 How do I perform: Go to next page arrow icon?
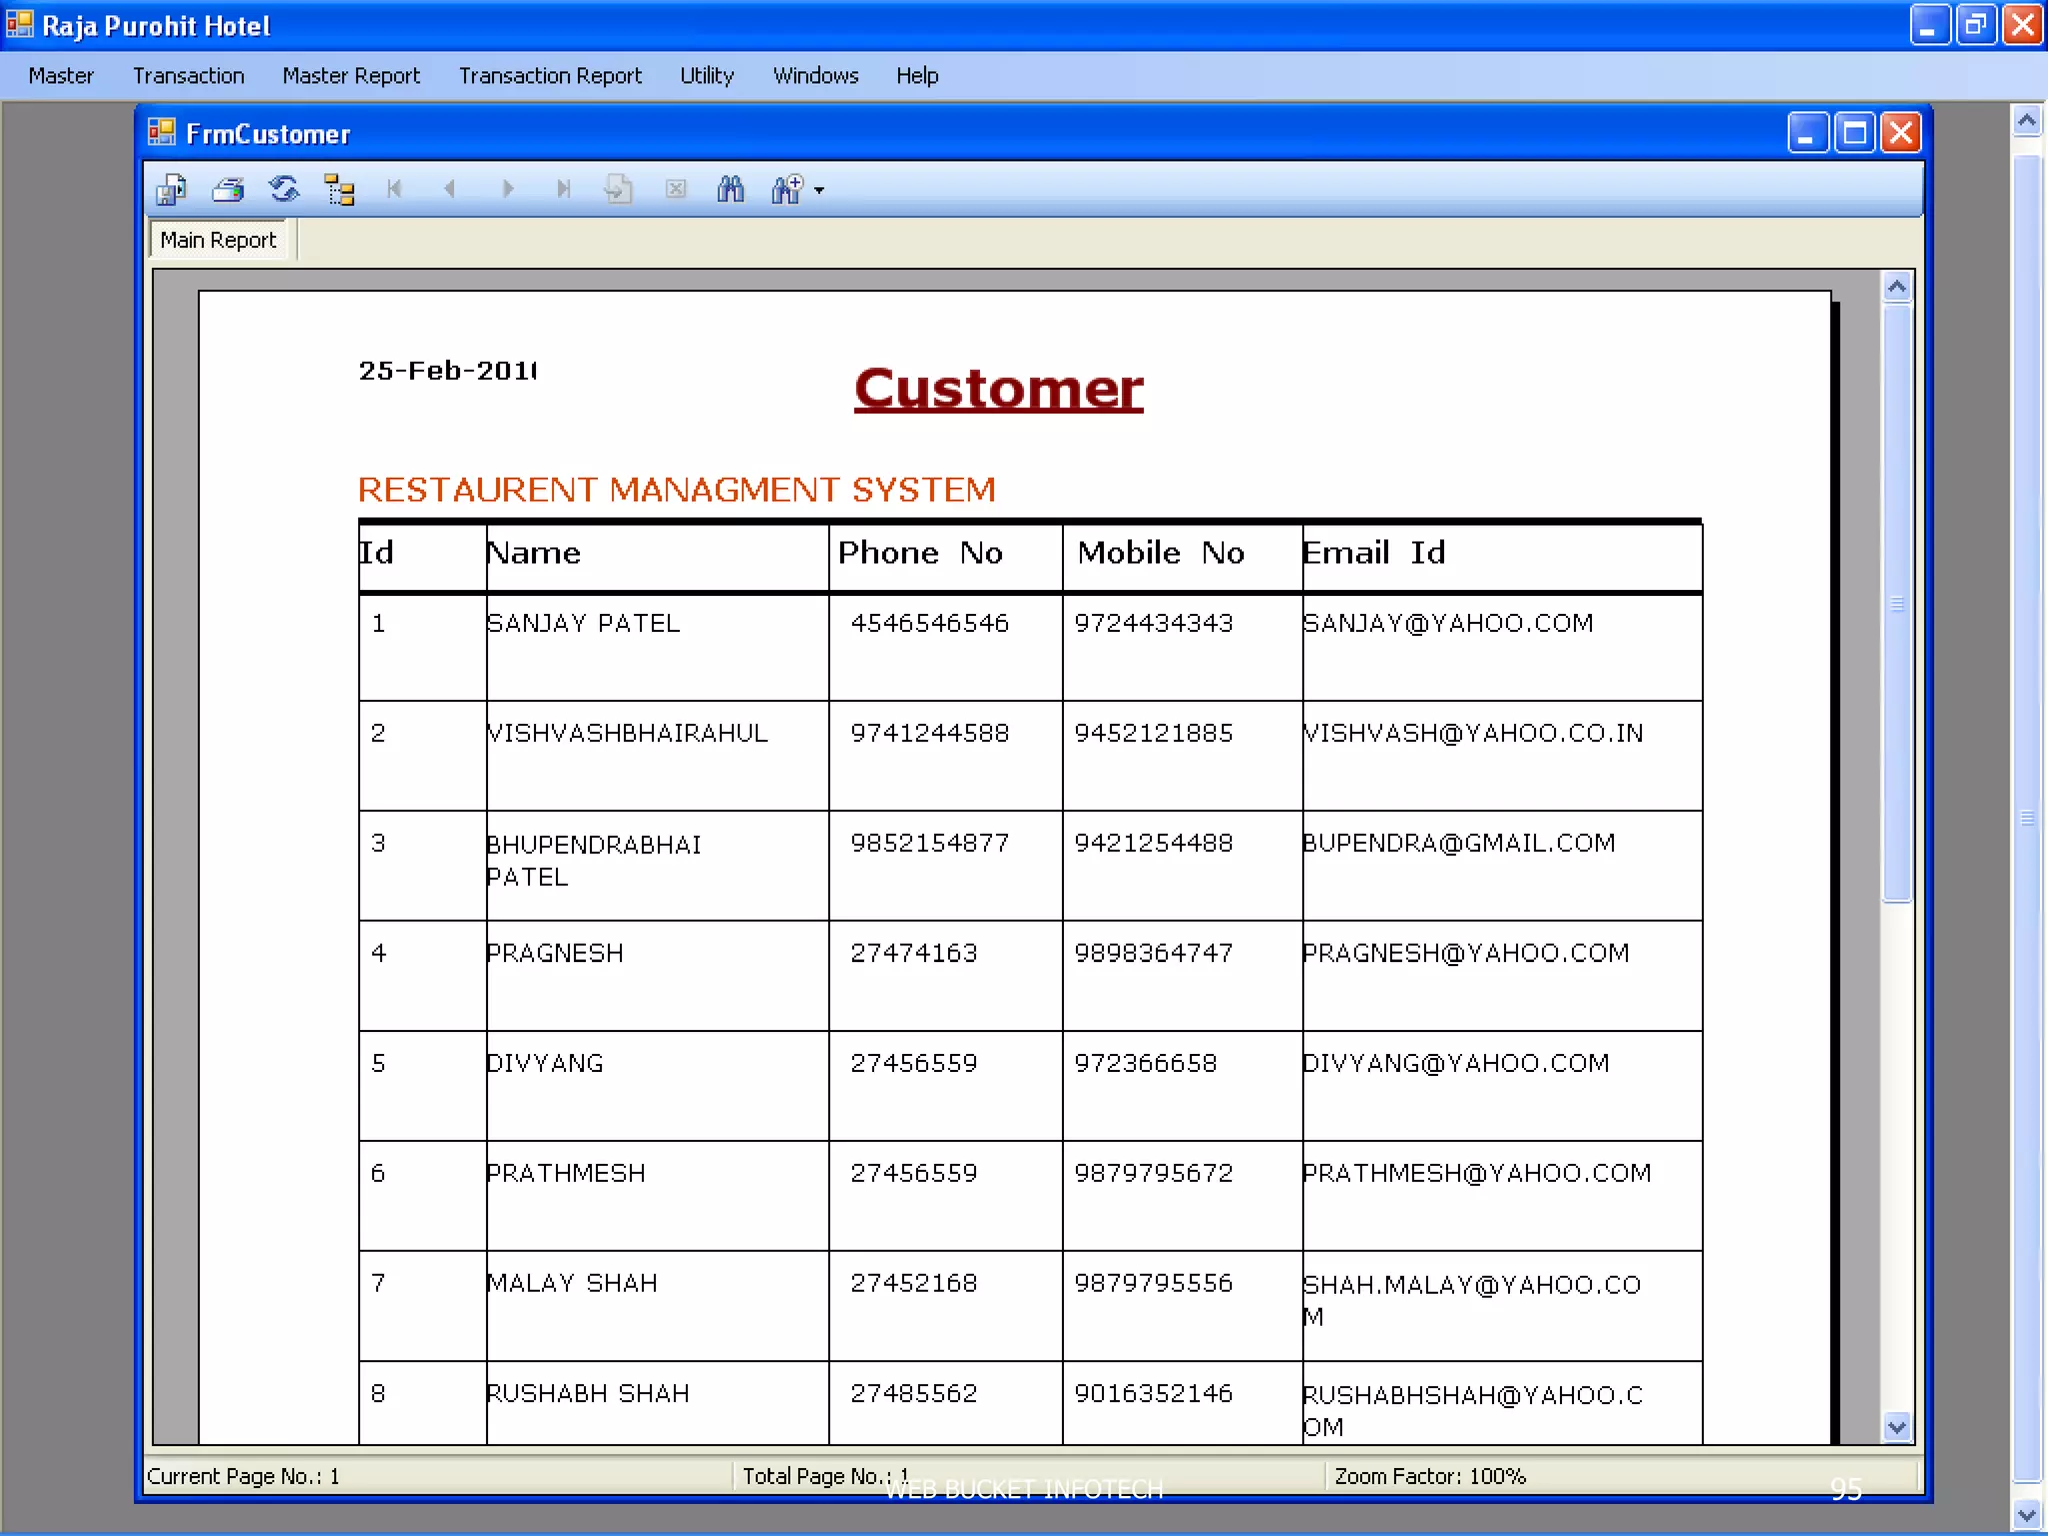pos(508,189)
